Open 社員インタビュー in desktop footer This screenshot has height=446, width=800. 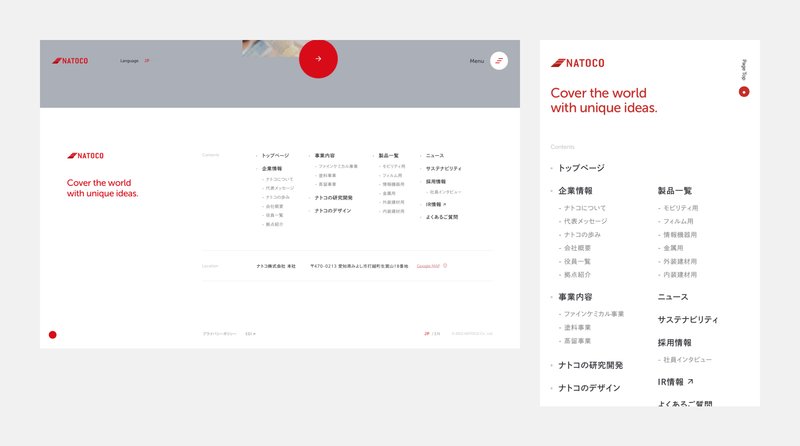(x=445, y=192)
